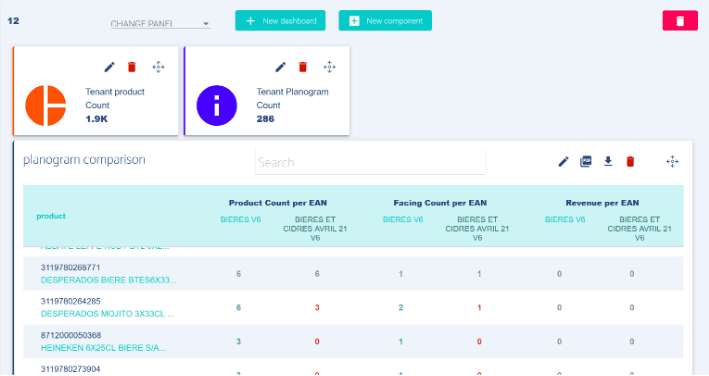Delete the Tenant product Count card
Image resolution: width=709 pixels, height=376 pixels.
point(132,67)
